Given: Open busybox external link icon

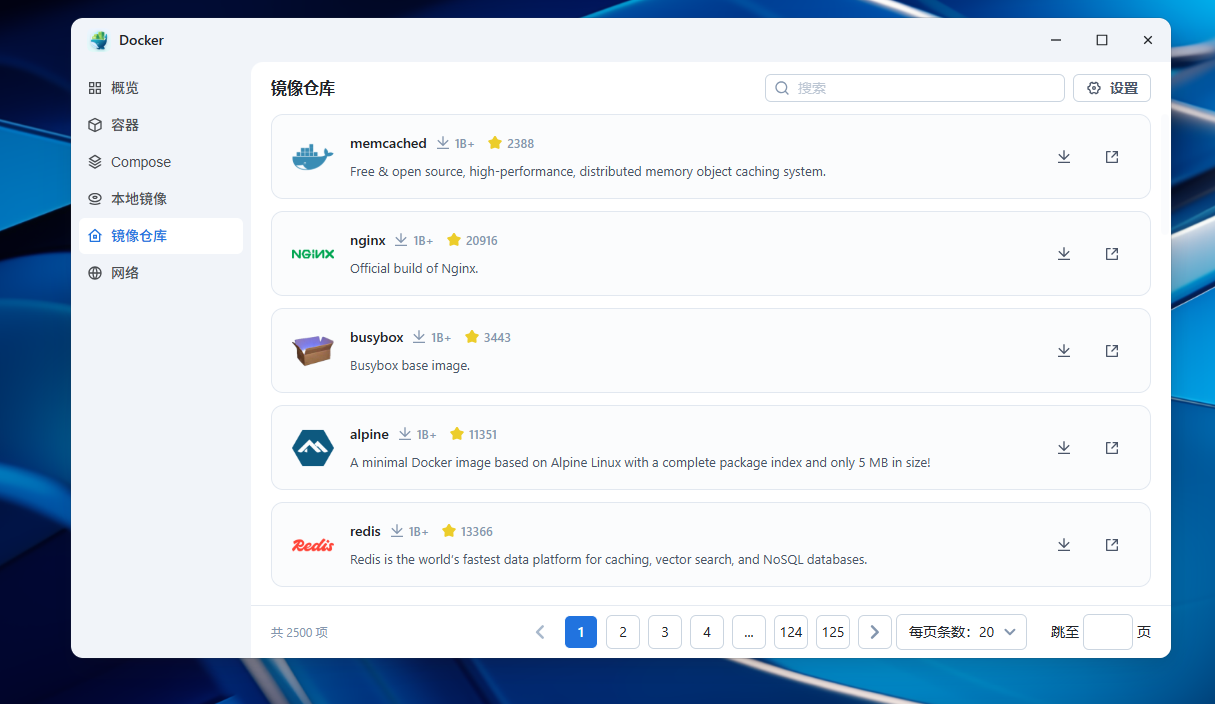Looking at the screenshot, I should tap(1112, 351).
